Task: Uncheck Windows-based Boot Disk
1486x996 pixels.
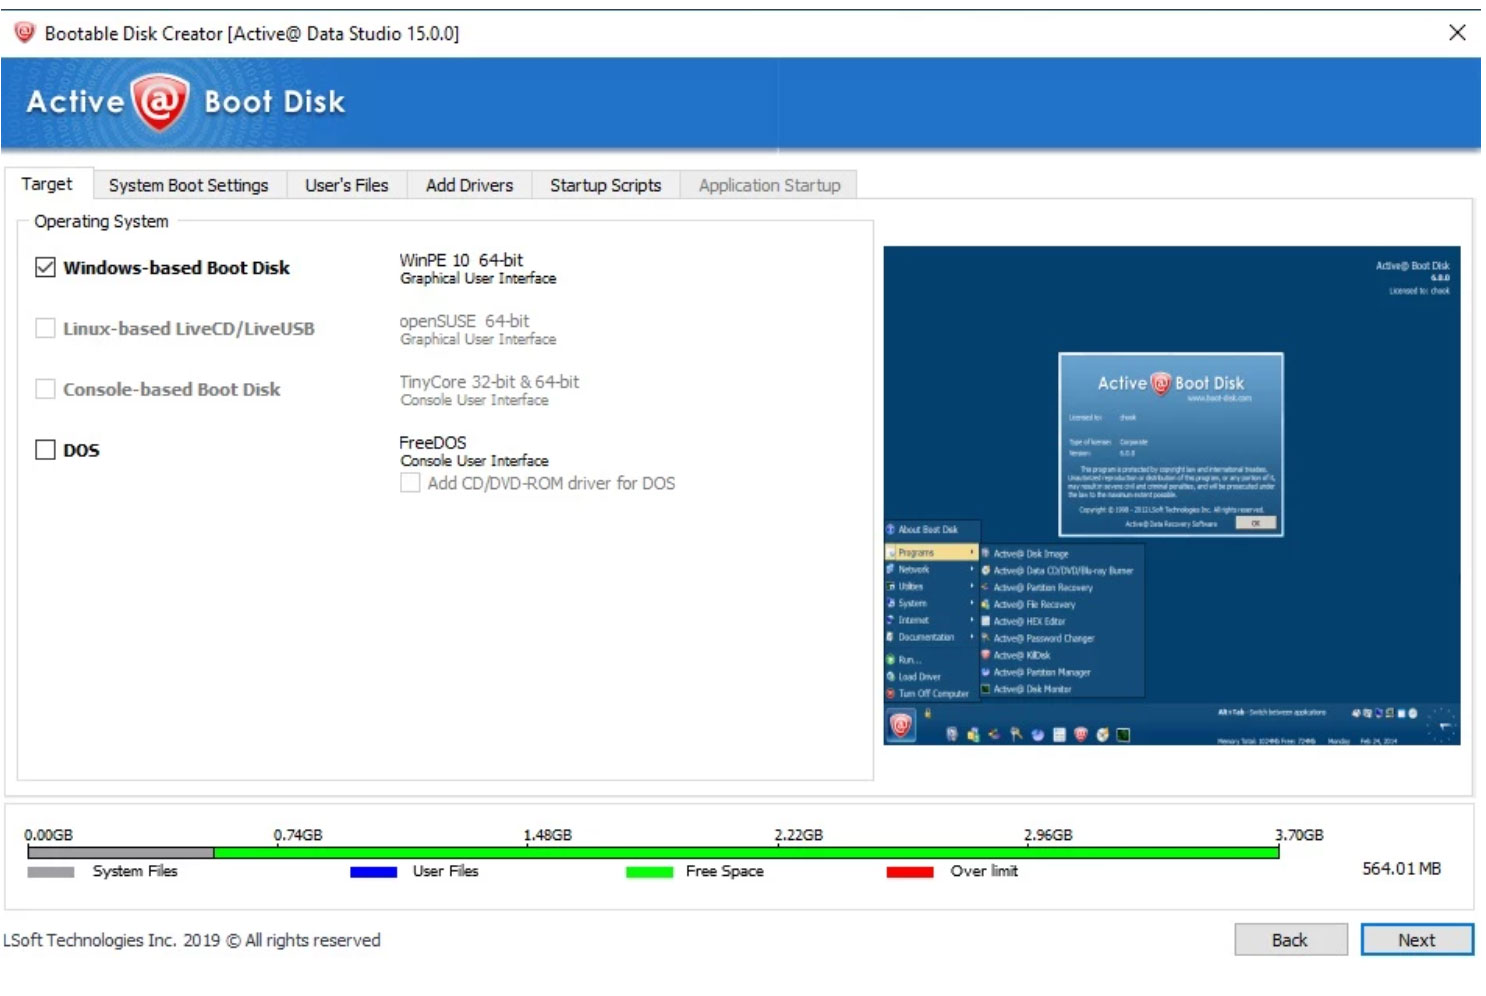Action: coord(44,267)
